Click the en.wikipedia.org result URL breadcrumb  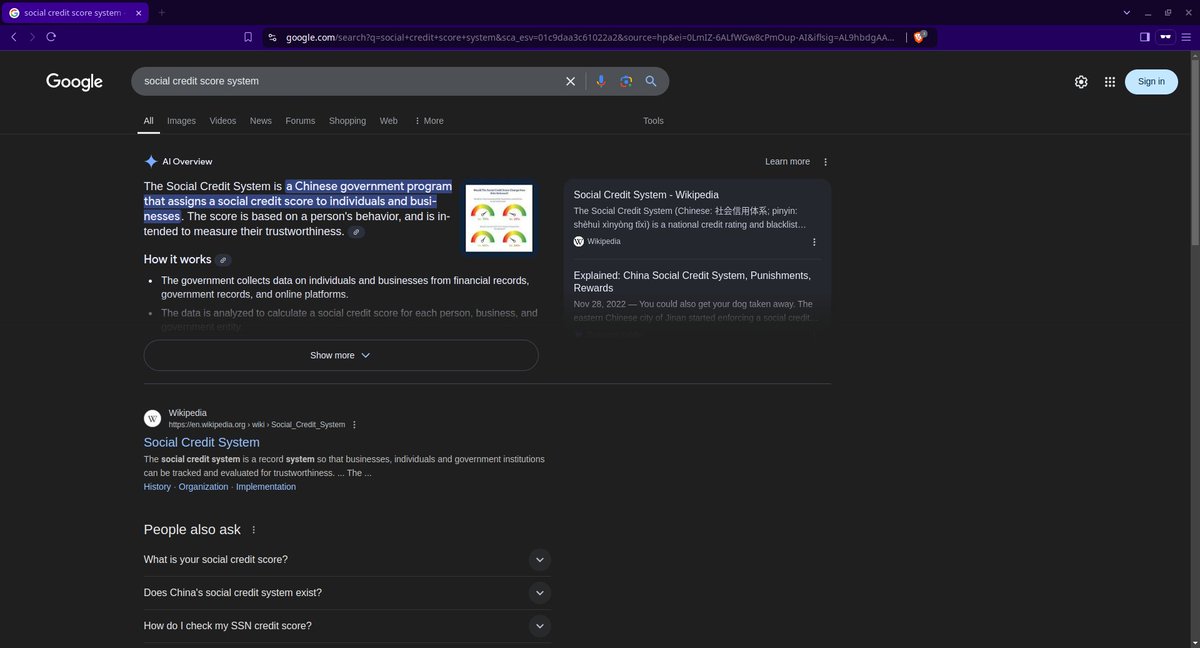pyautogui.click(x=257, y=425)
